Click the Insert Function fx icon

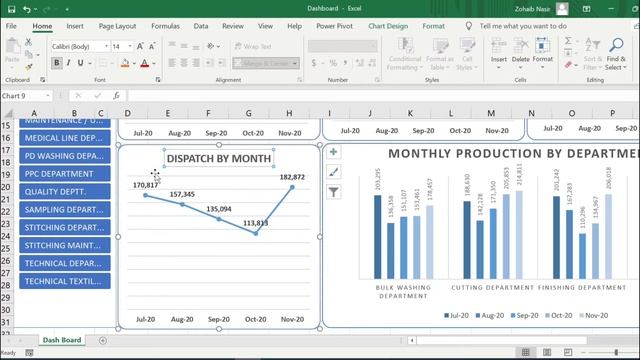pyautogui.click(x=116, y=96)
